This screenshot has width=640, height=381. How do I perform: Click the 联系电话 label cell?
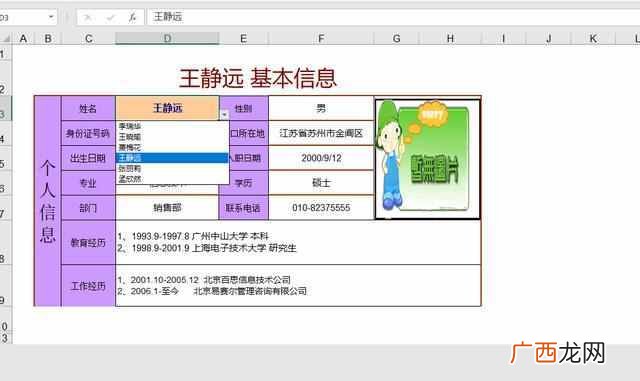[244, 208]
